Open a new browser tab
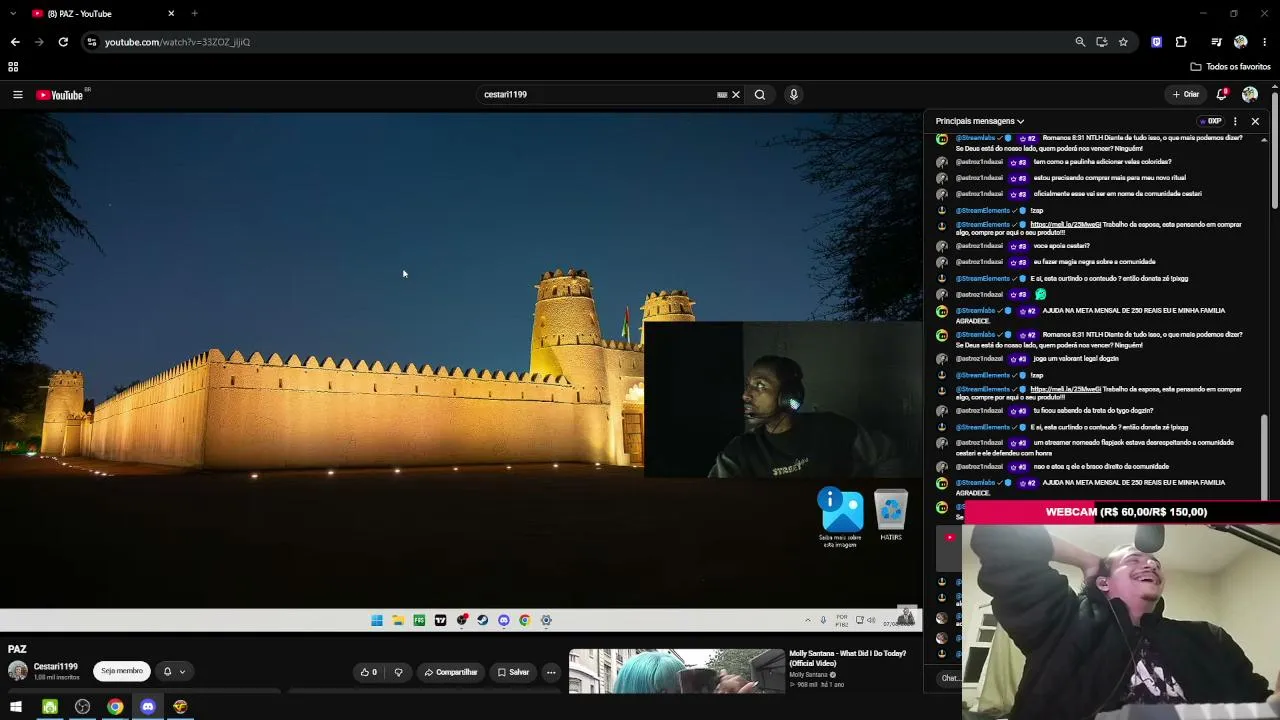This screenshot has width=1280, height=720. 194,14
